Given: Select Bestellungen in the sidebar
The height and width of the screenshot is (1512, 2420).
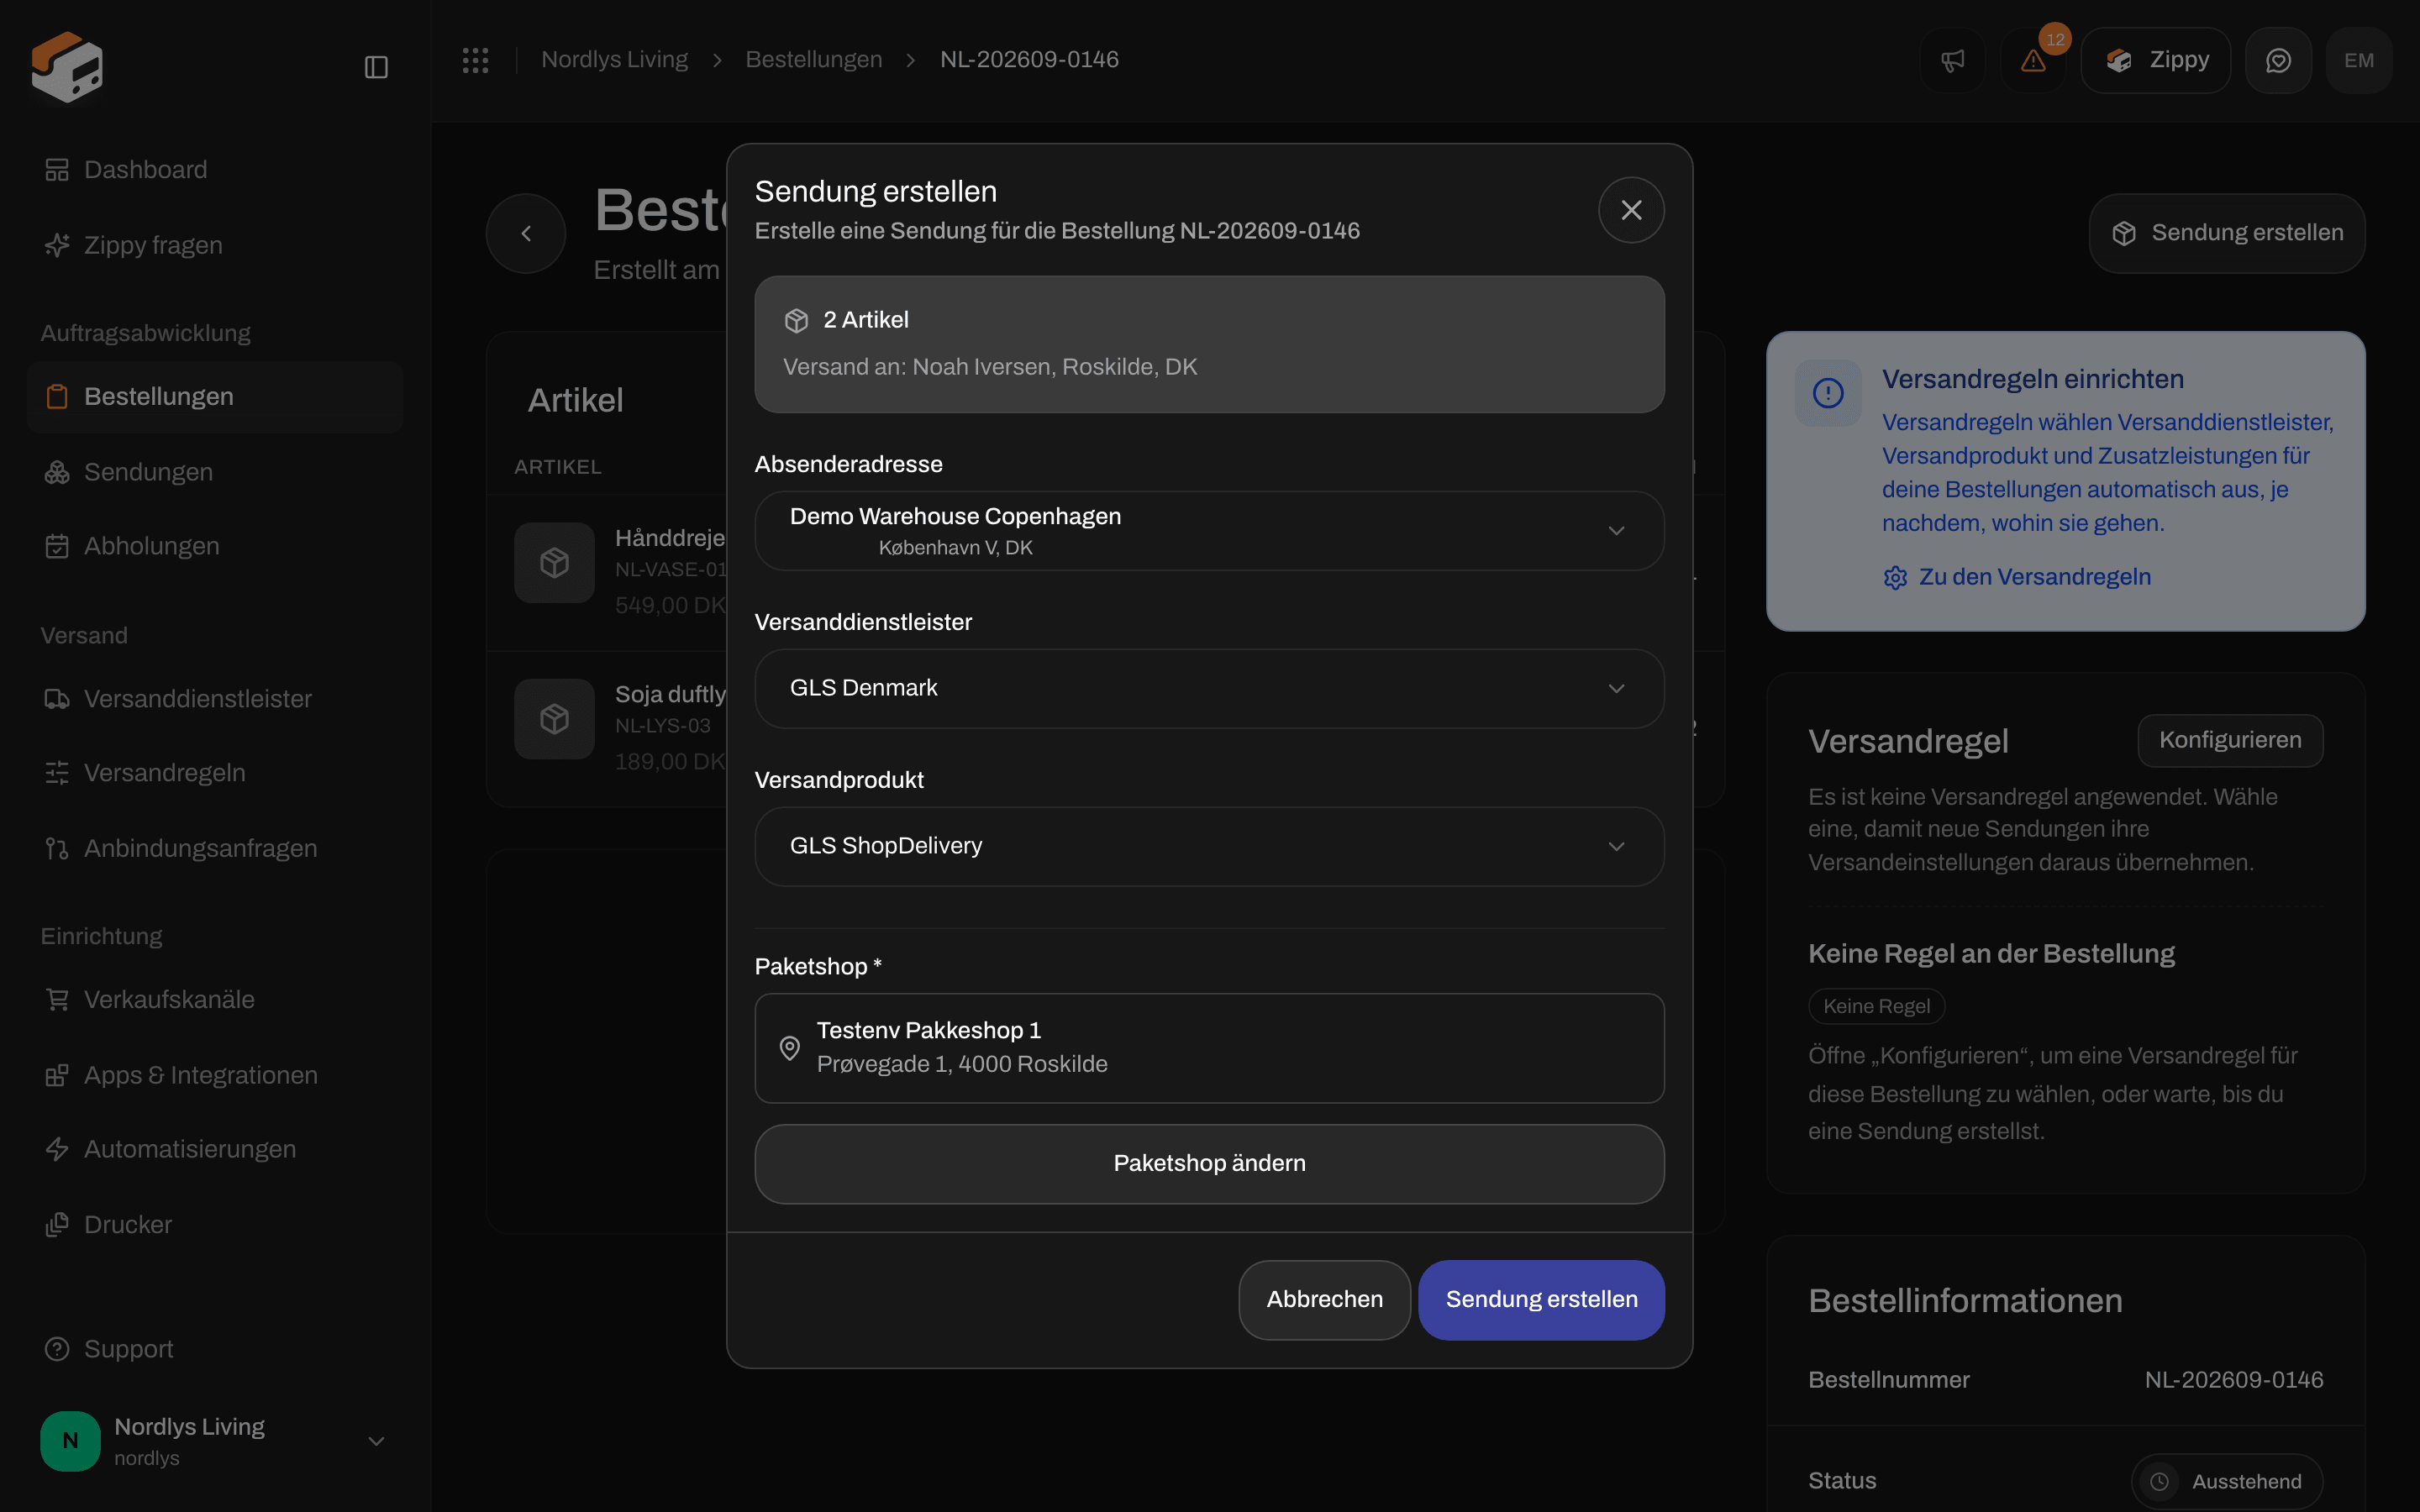Looking at the screenshot, I should (x=215, y=397).
